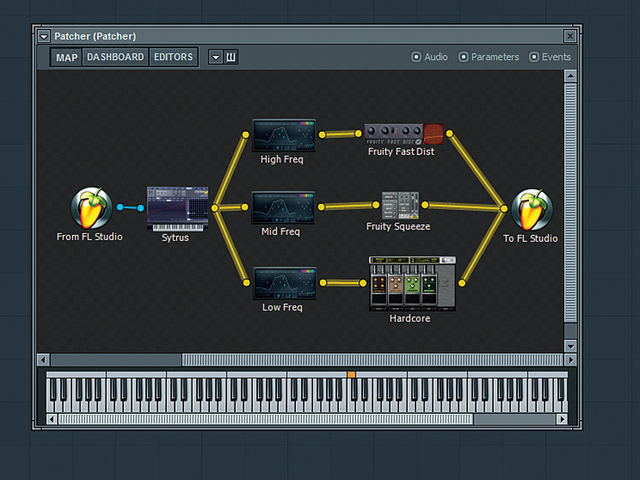Viewport: 640px width, 480px height.
Task: Click the Patcher (Patcher) title text
Action: click(95, 36)
